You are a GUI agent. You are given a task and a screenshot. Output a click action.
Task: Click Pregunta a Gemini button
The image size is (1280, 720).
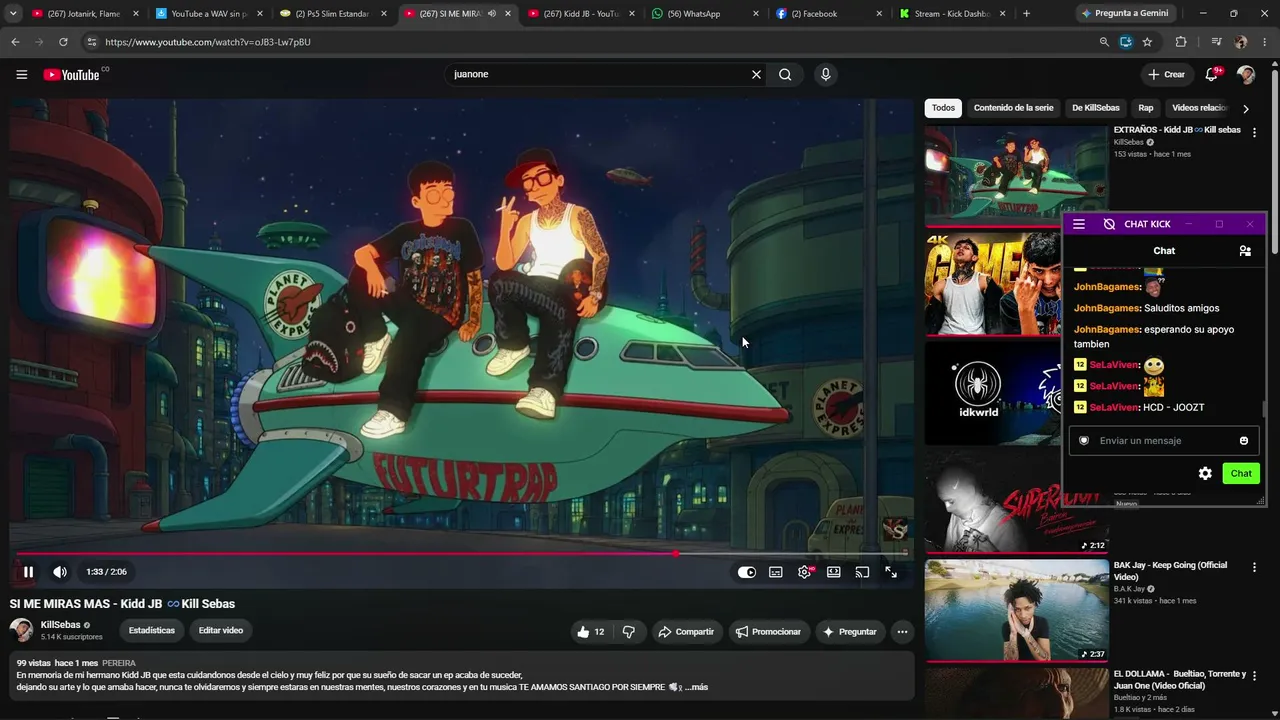(x=1125, y=14)
